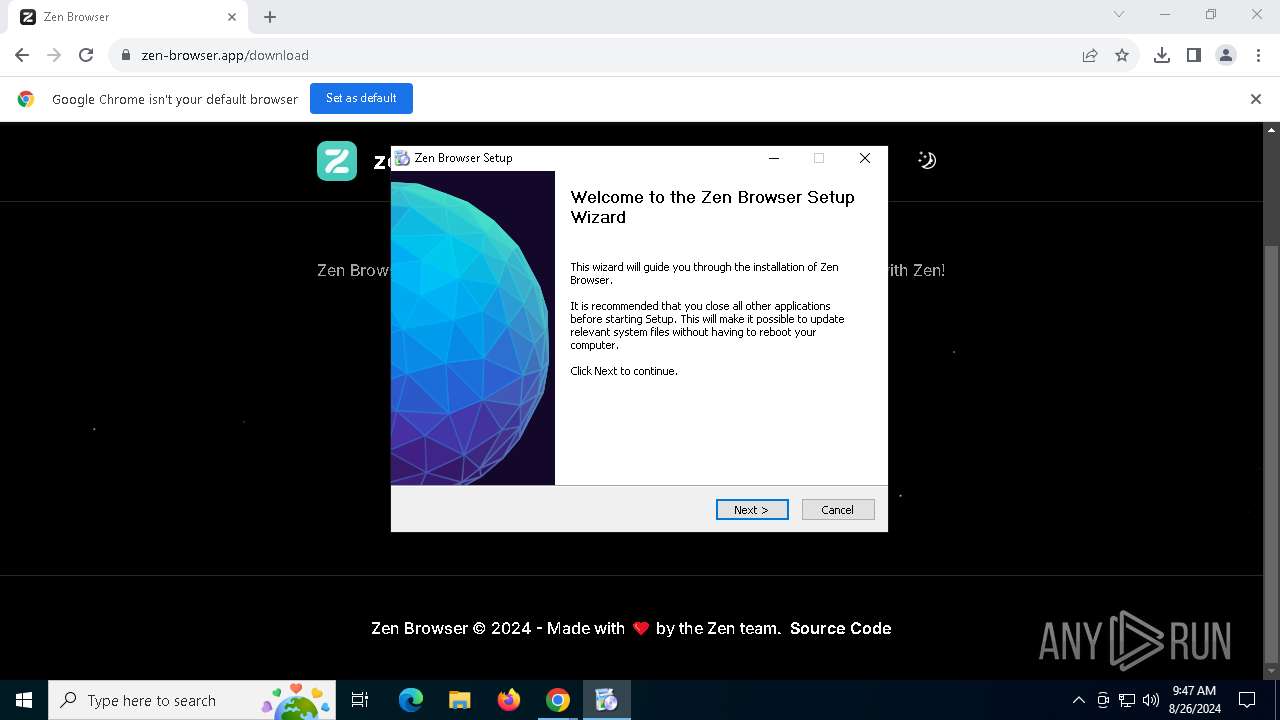View site info via lock icon
1280x720 pixels.
[x=126, y=55]
